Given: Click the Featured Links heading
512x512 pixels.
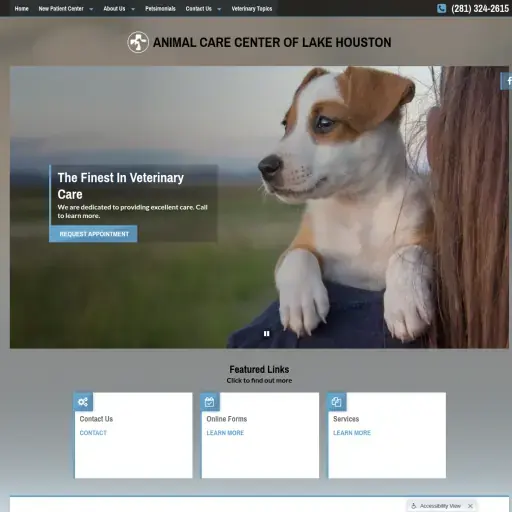Looking at the screenshot, I should (259, 369).
